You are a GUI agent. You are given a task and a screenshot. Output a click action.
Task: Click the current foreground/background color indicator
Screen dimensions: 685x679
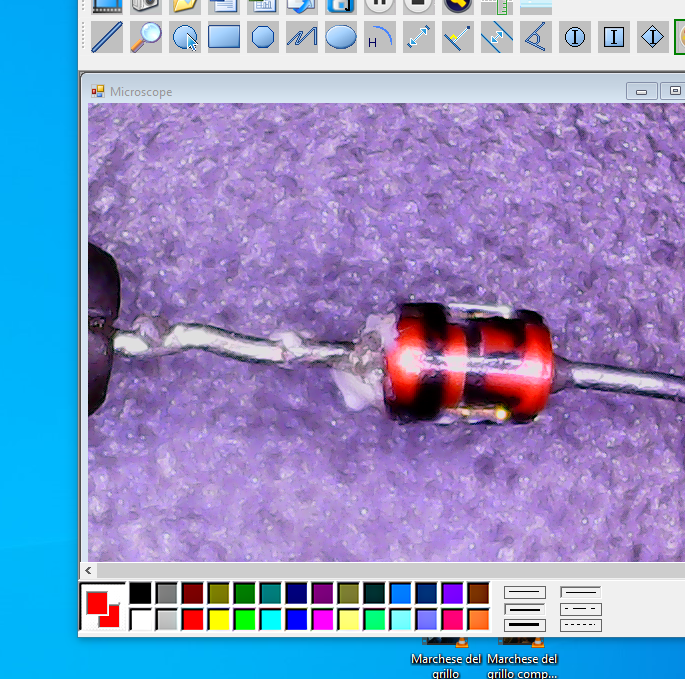pyautogui.click(x=103, y=607)
